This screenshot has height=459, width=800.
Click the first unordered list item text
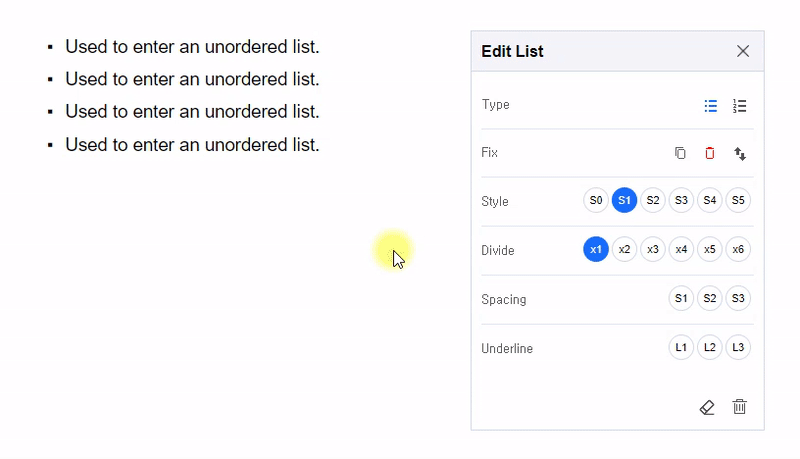tap(192, 46)
